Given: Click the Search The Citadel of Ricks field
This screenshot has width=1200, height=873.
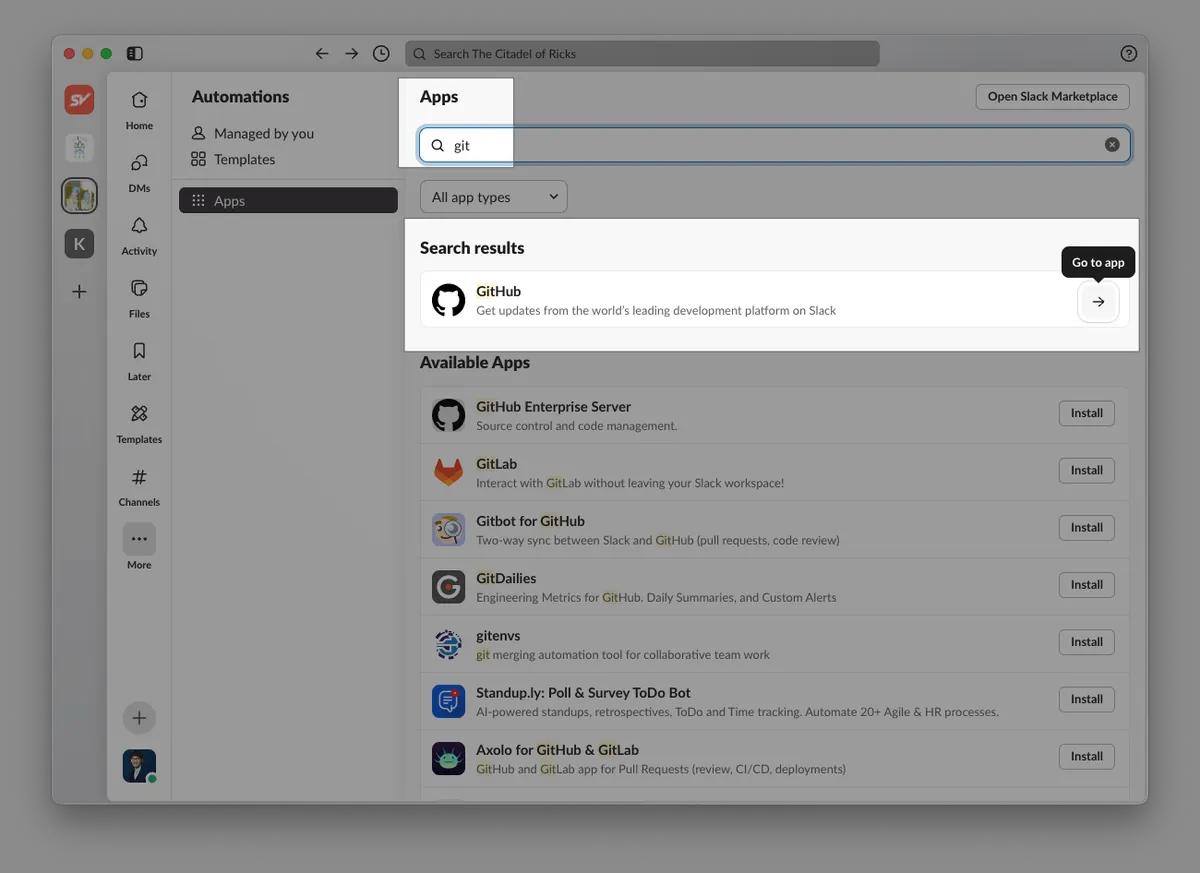Looking at the screenshot, I should coord(642,54).
